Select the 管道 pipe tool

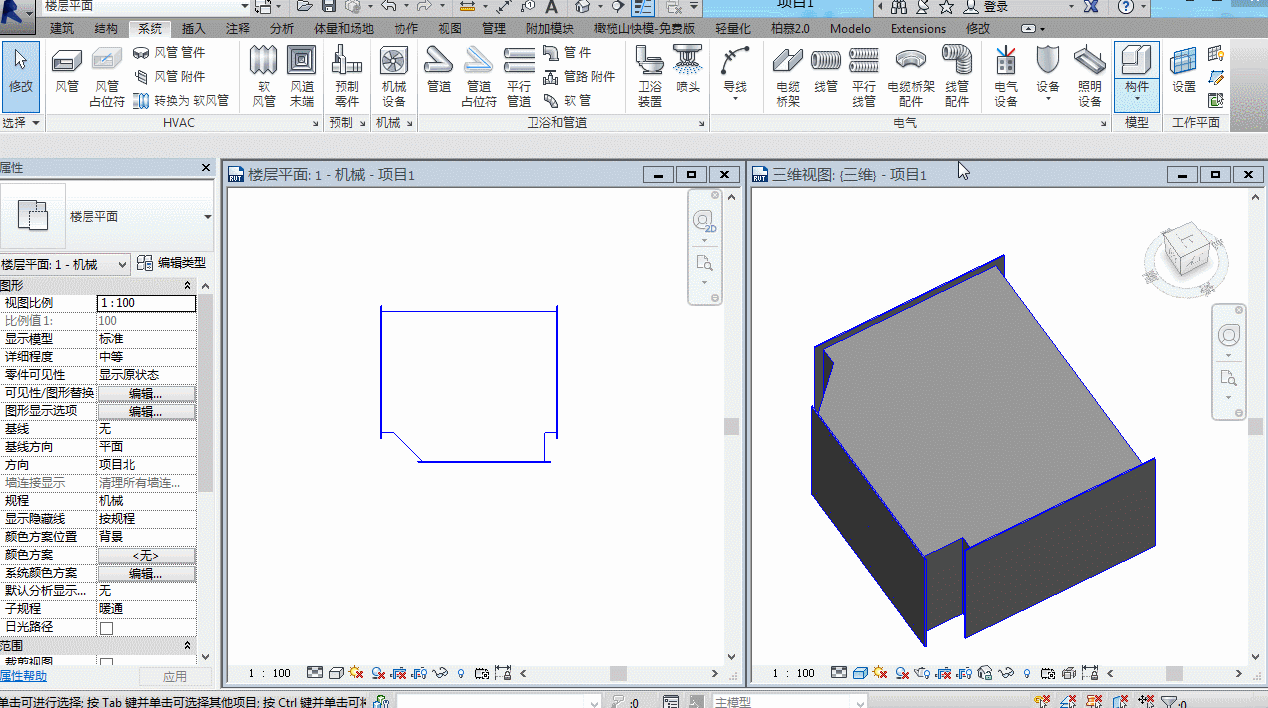[x=439, y=70]
